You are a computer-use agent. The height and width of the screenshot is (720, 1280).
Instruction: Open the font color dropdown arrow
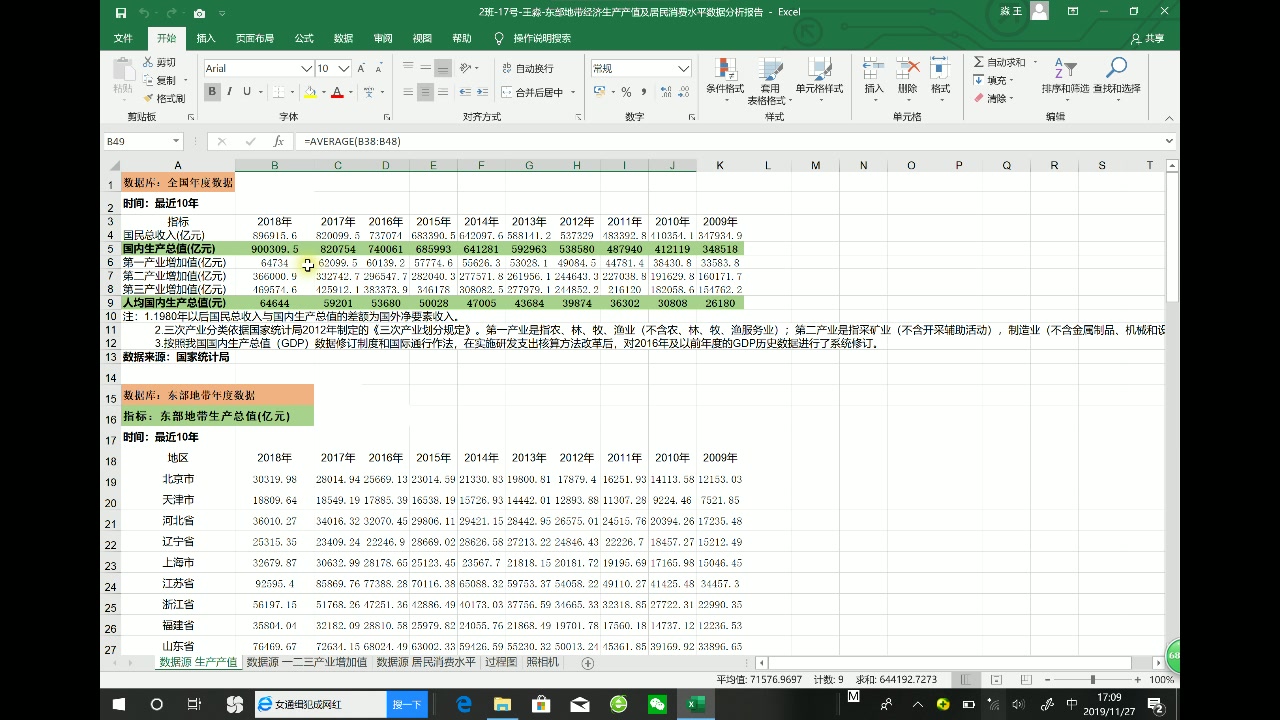(x=350, y=92)
